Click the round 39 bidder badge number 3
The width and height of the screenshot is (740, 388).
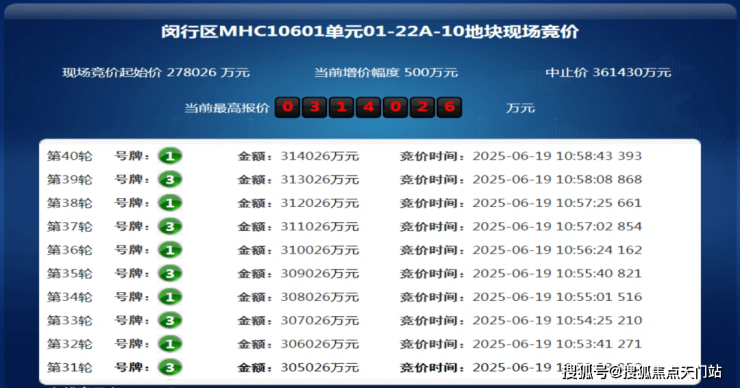(x=170, y=179)
